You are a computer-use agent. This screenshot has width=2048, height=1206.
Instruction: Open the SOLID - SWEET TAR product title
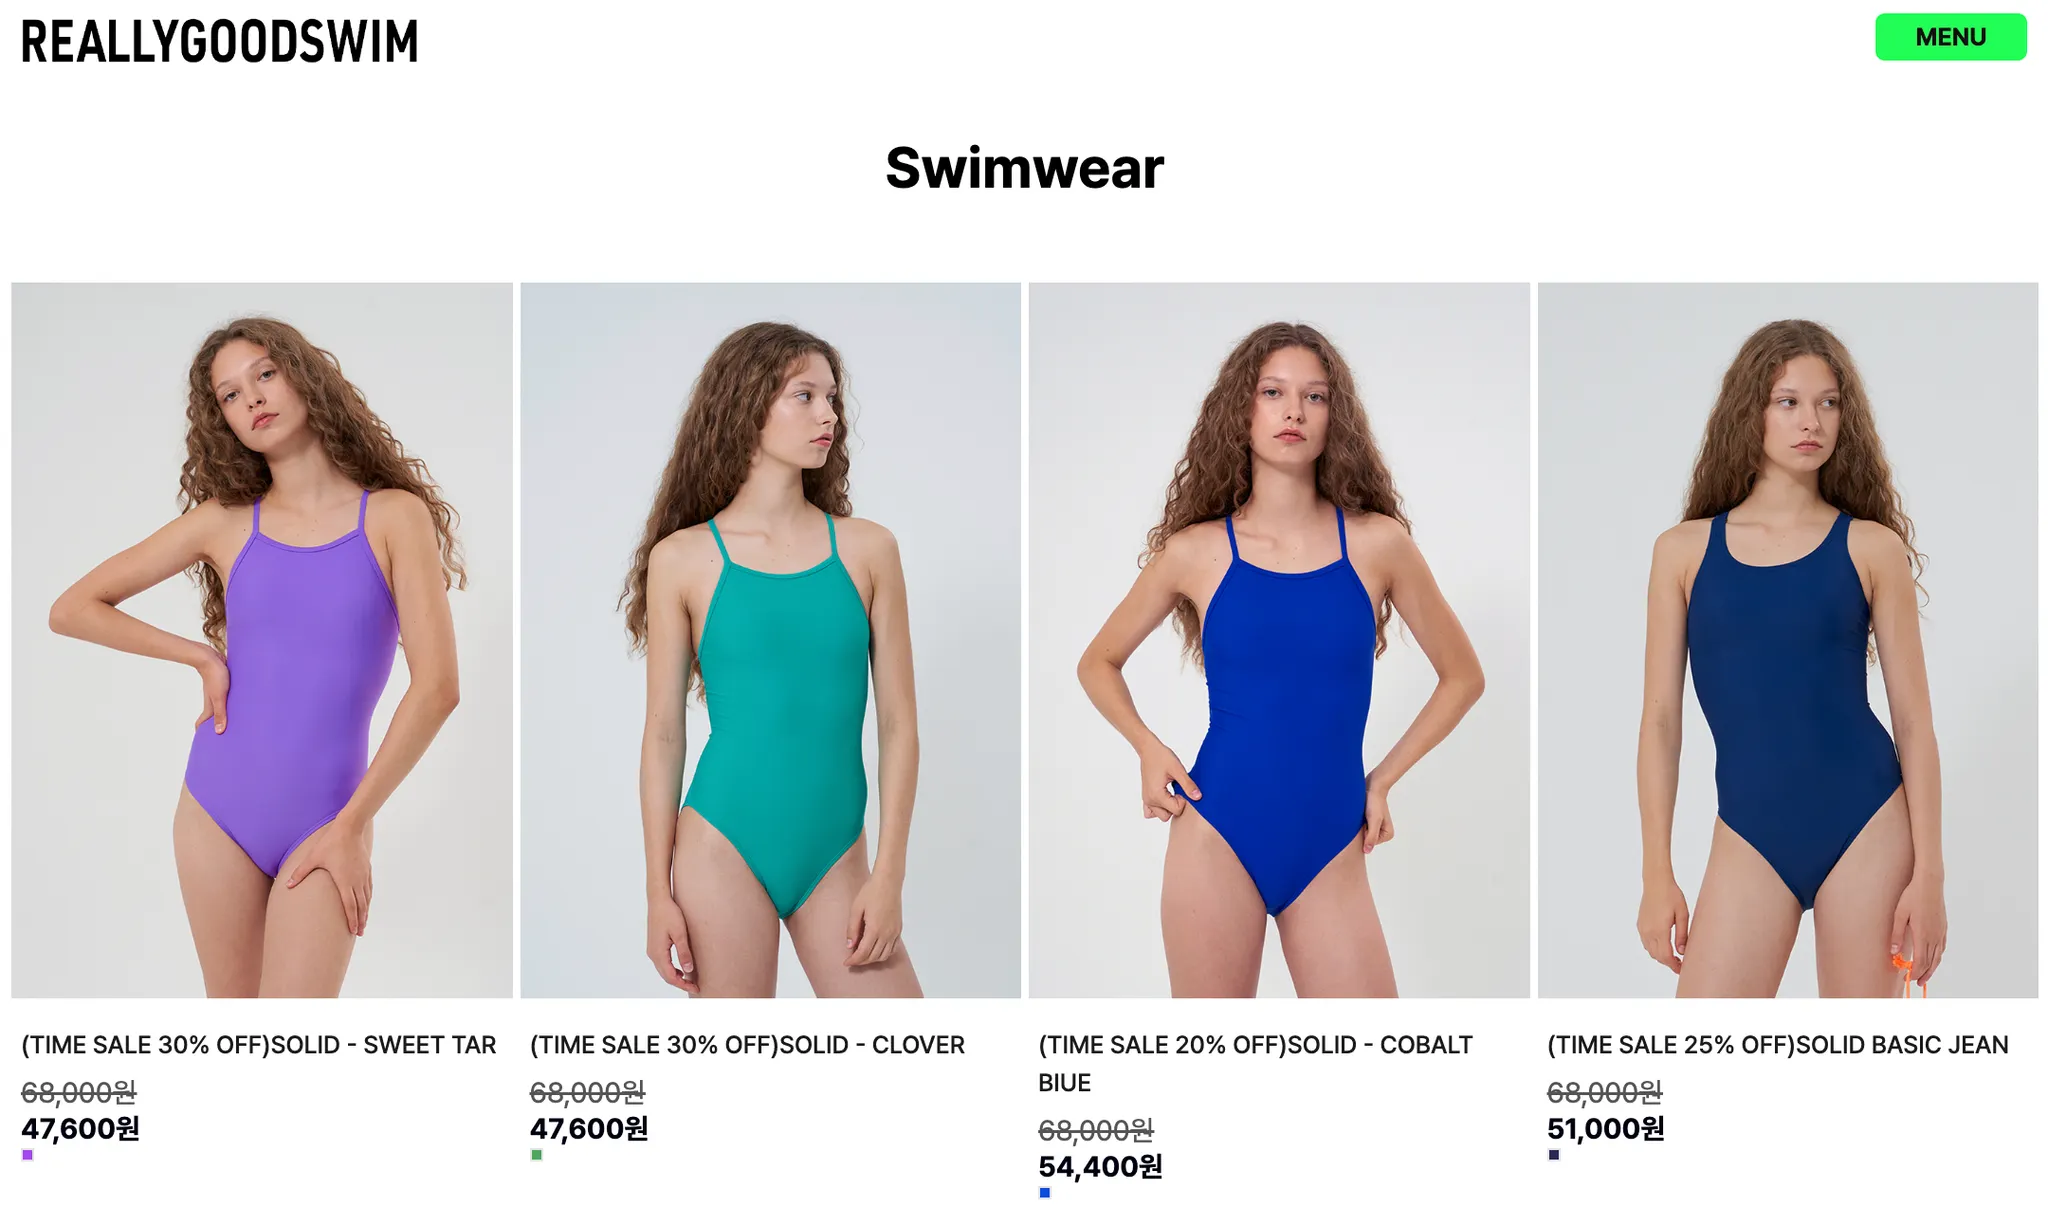coord(259,1045)
